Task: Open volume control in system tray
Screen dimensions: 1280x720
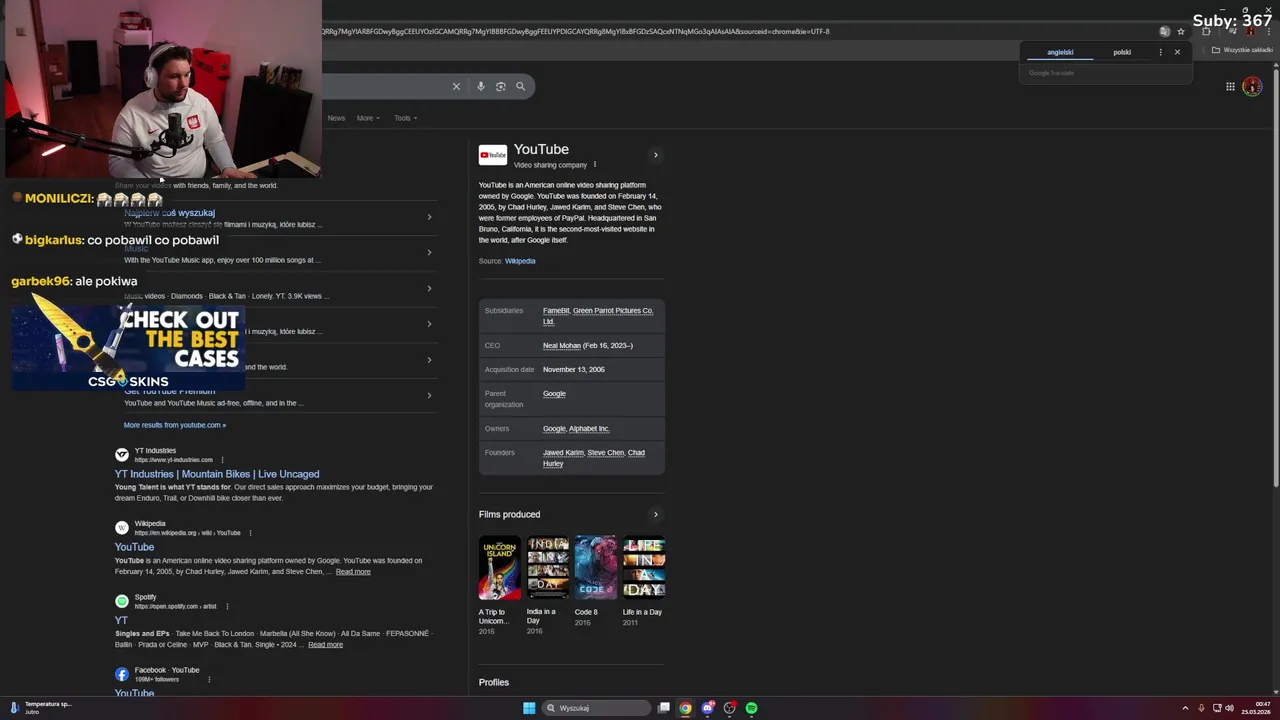Action: coord(1229,708)
